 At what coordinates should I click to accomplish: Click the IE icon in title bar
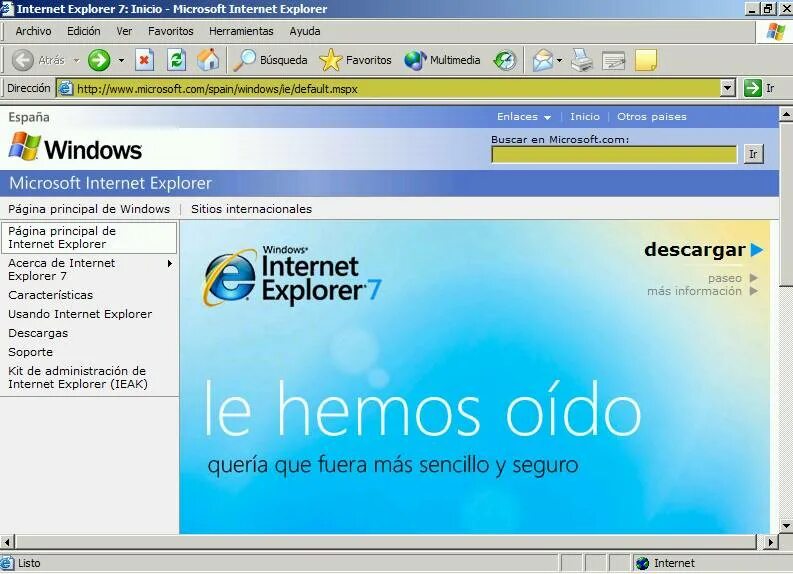(x=7, y=9)
